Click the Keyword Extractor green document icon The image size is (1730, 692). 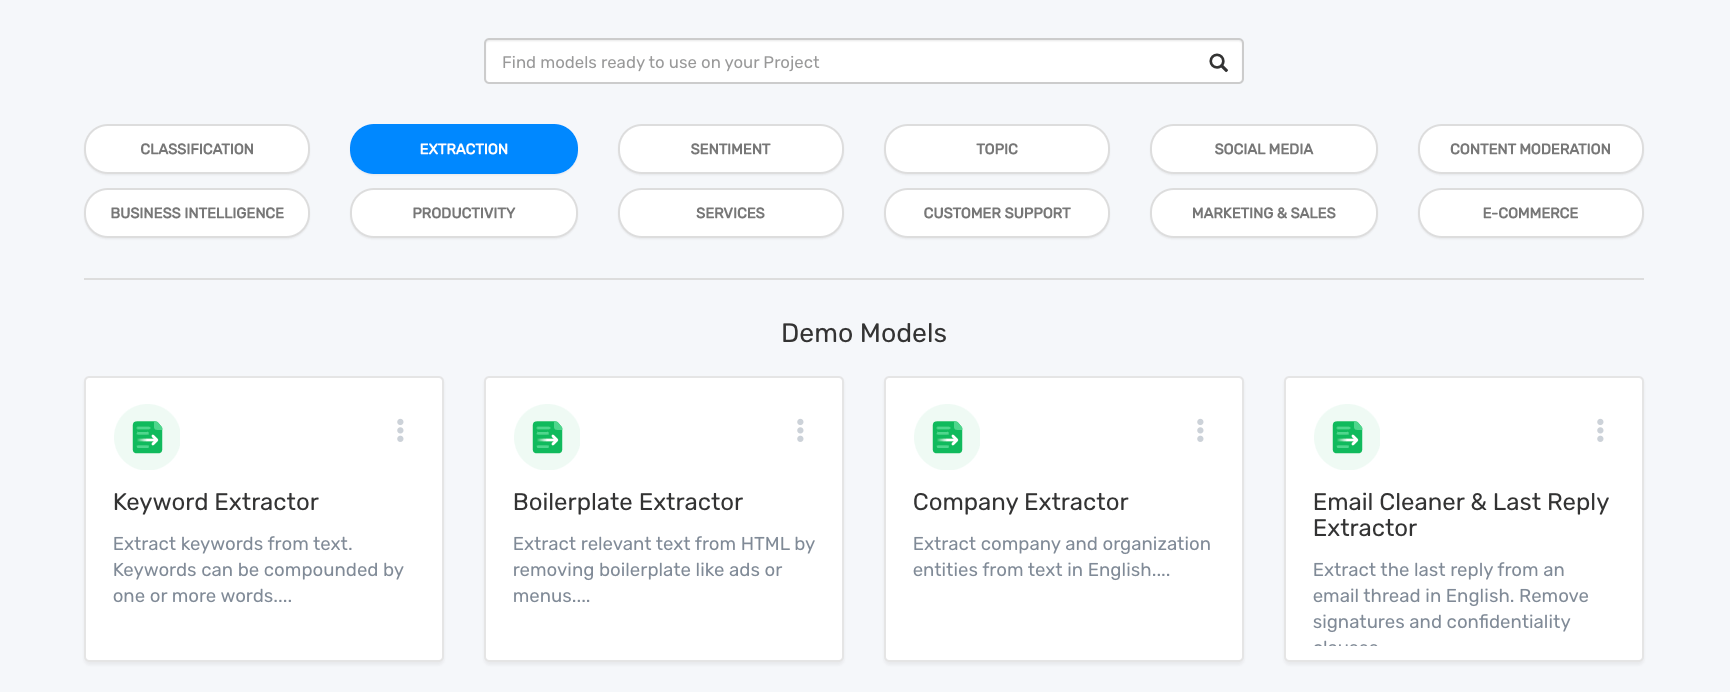coord(147,437)
